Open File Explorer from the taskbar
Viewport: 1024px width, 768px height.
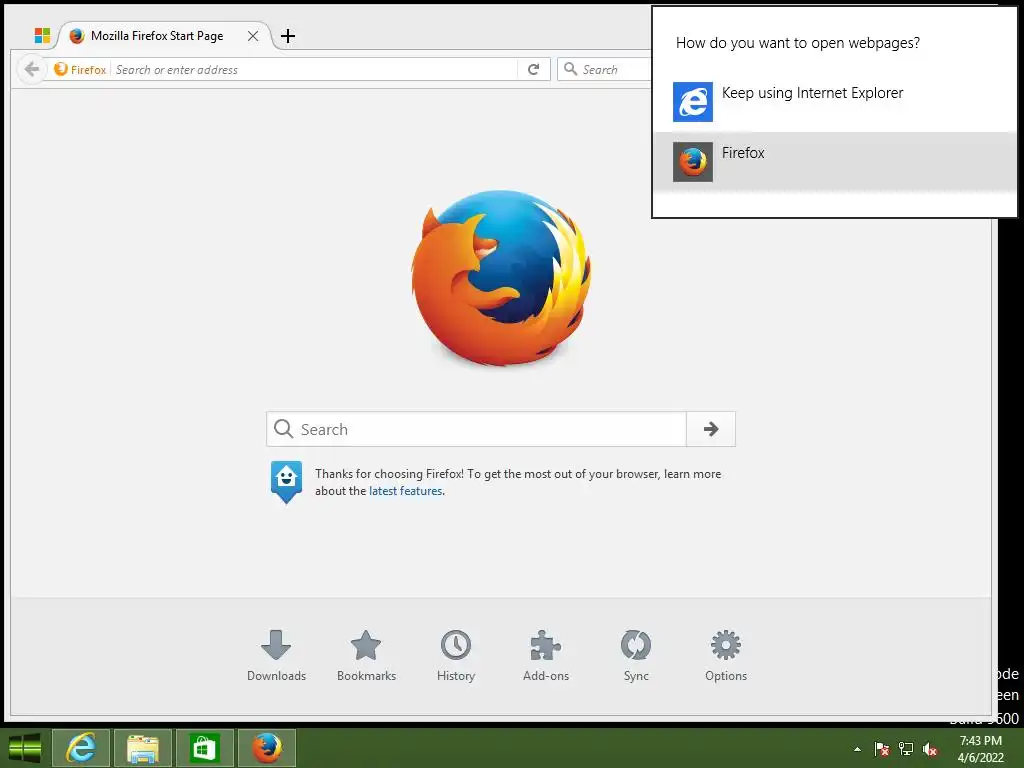(x=143, y=748)
